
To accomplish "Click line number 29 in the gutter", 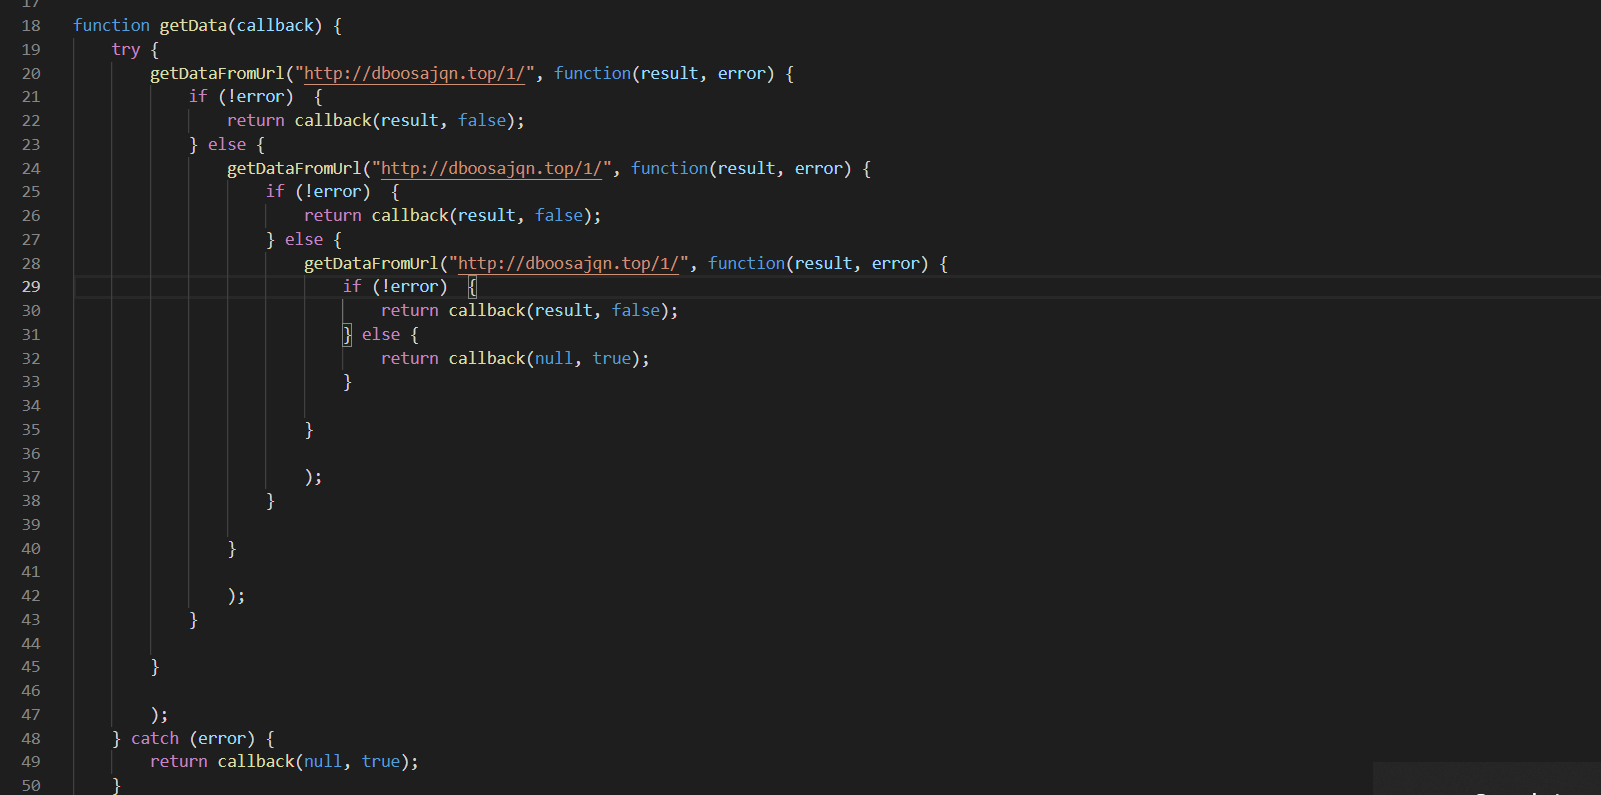I will 31,287.
